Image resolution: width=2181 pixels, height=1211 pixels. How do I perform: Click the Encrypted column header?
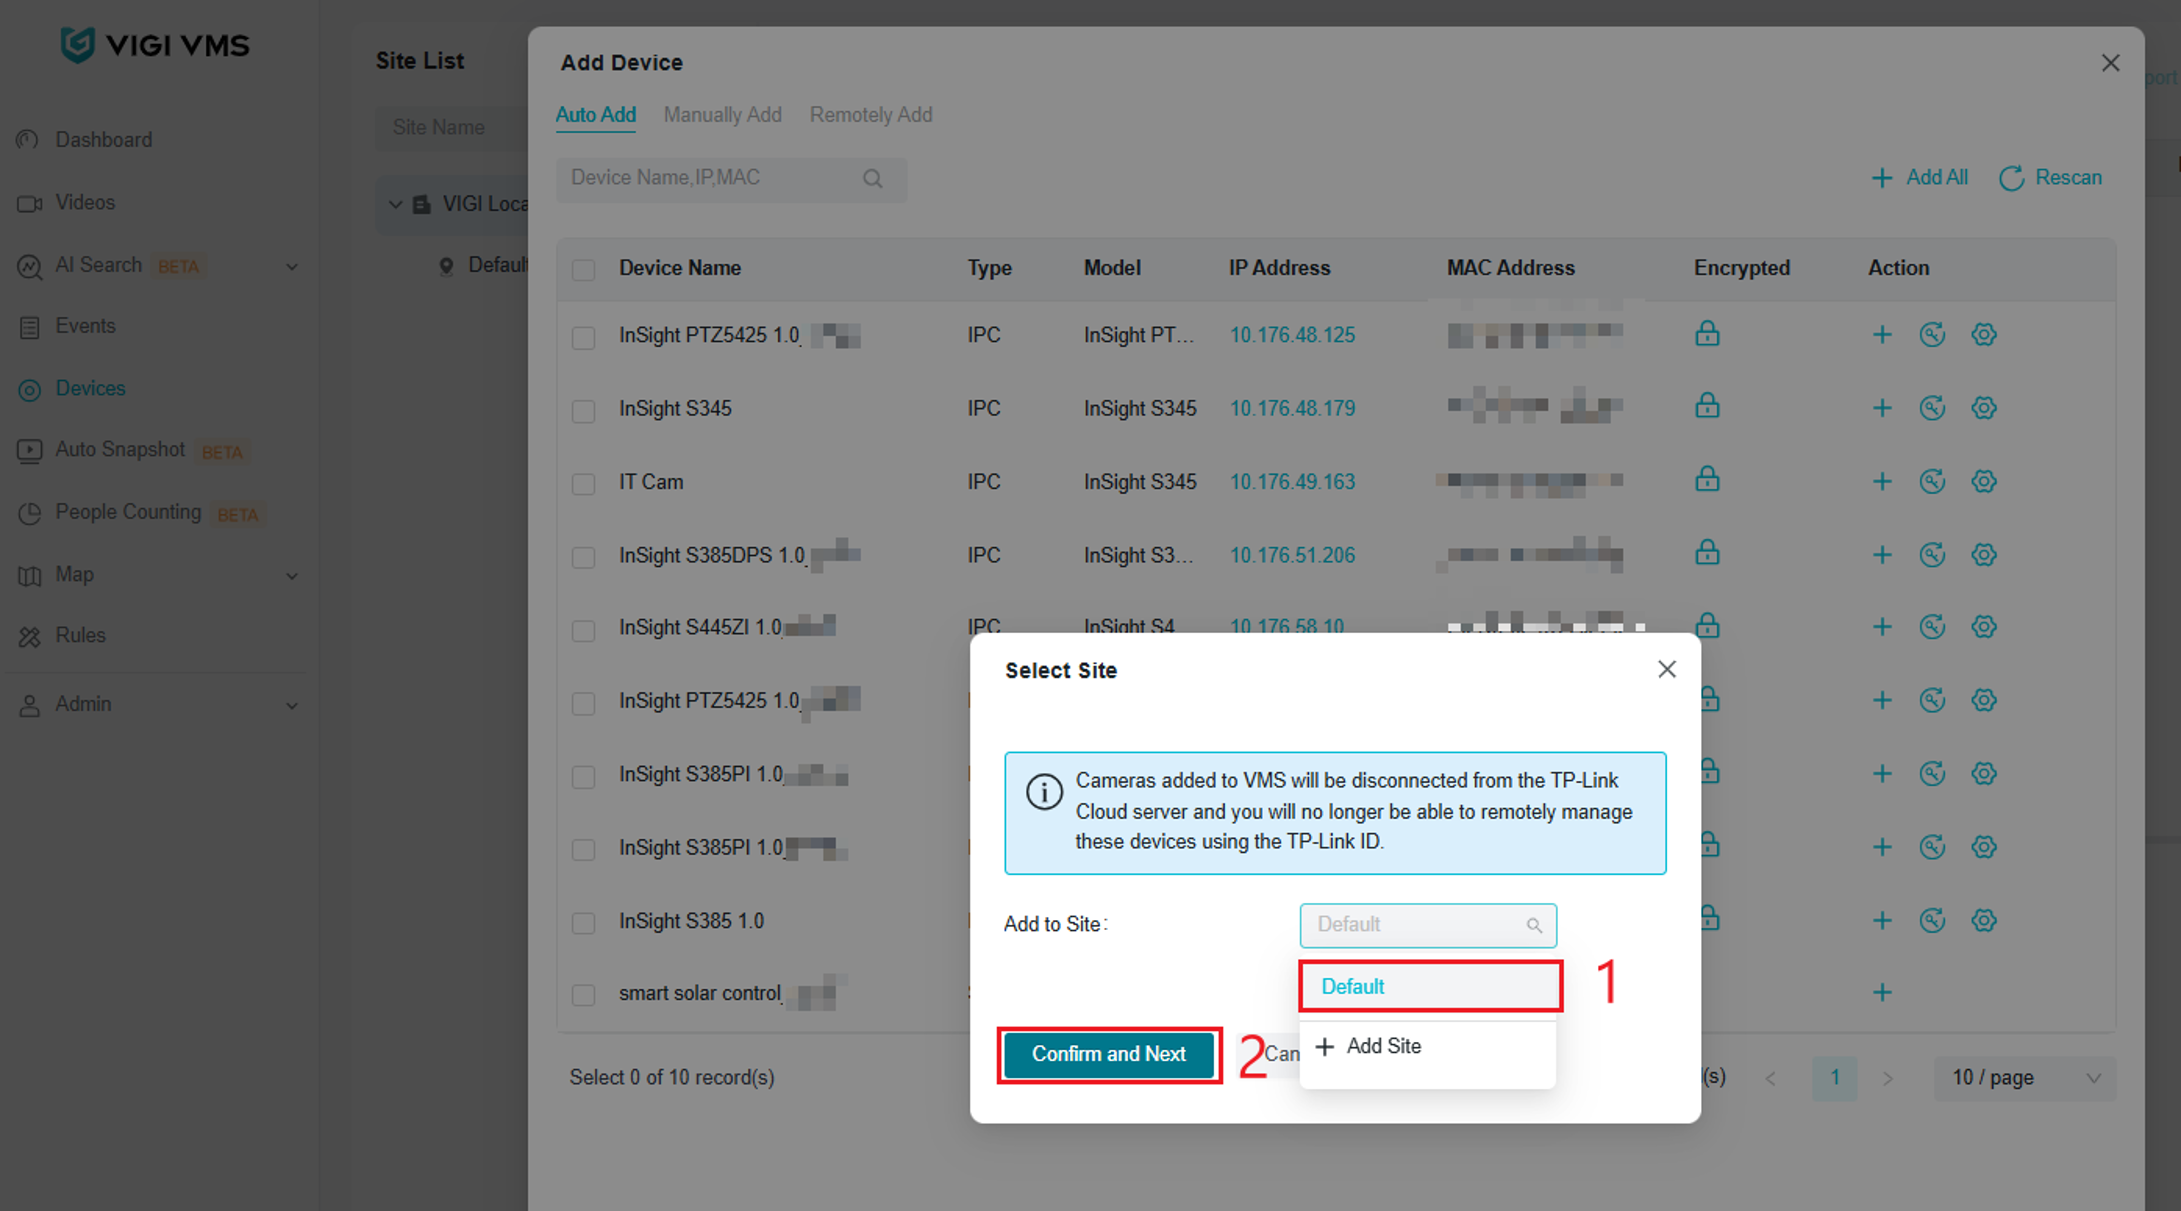click(1742, 268)
